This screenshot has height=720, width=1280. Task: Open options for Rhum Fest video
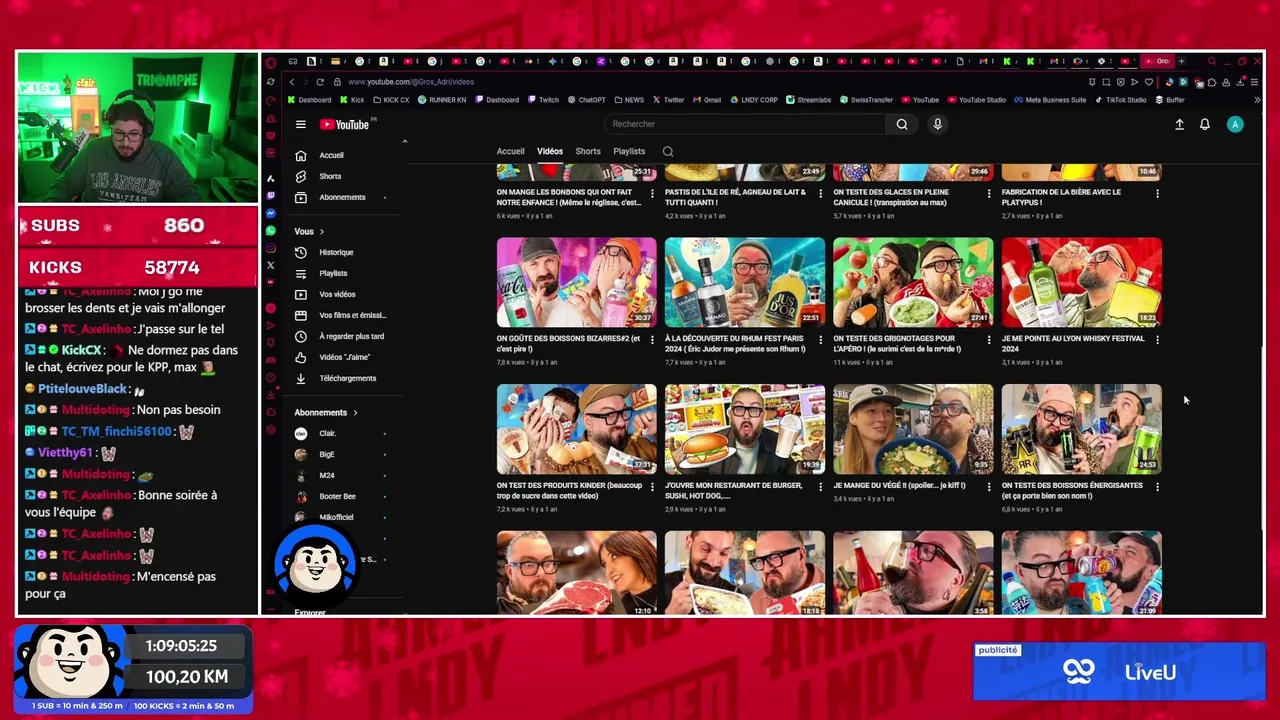point(821,340)
